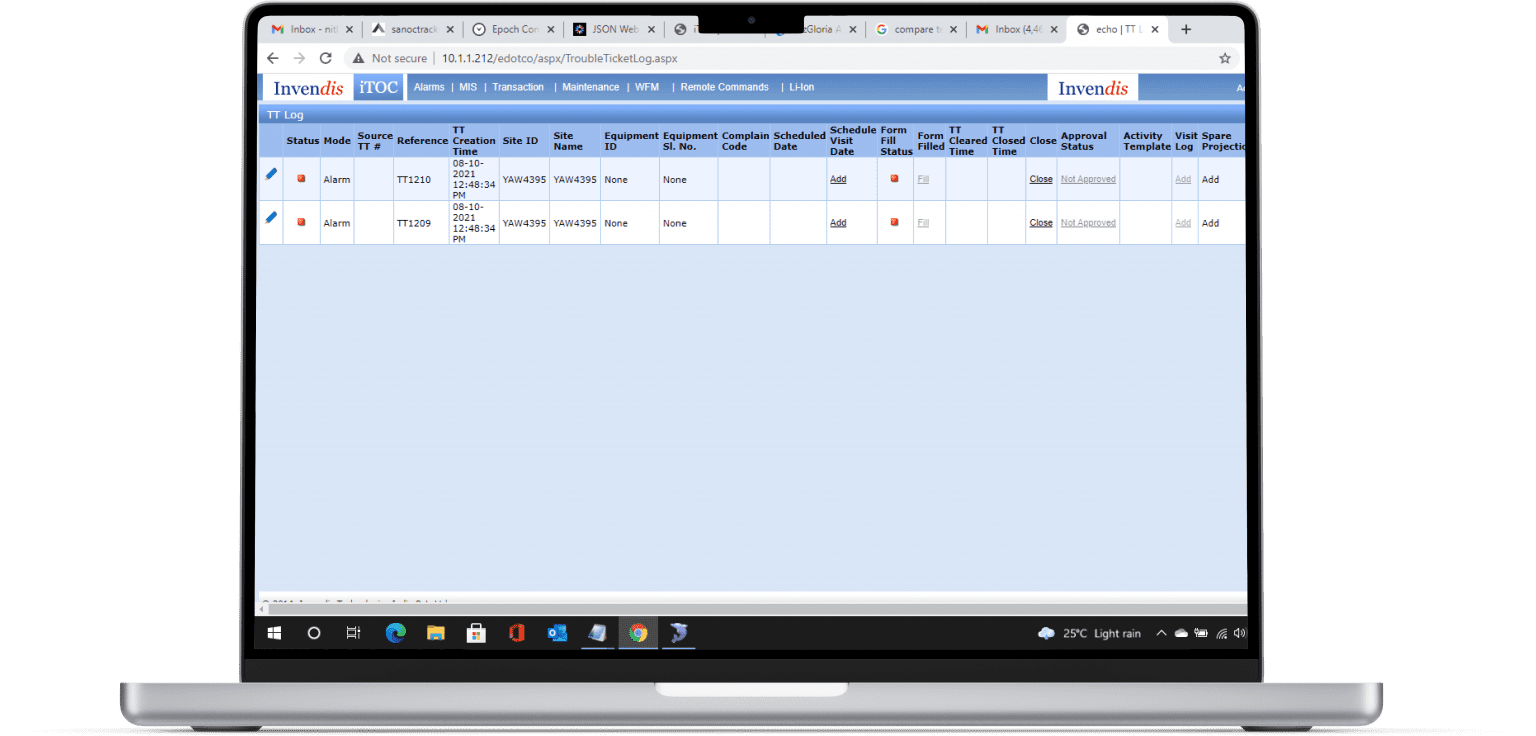This screenshot has width=1536, height=736.
Task: Expand hidden icons in the system tray
Action: [1162, 633]
